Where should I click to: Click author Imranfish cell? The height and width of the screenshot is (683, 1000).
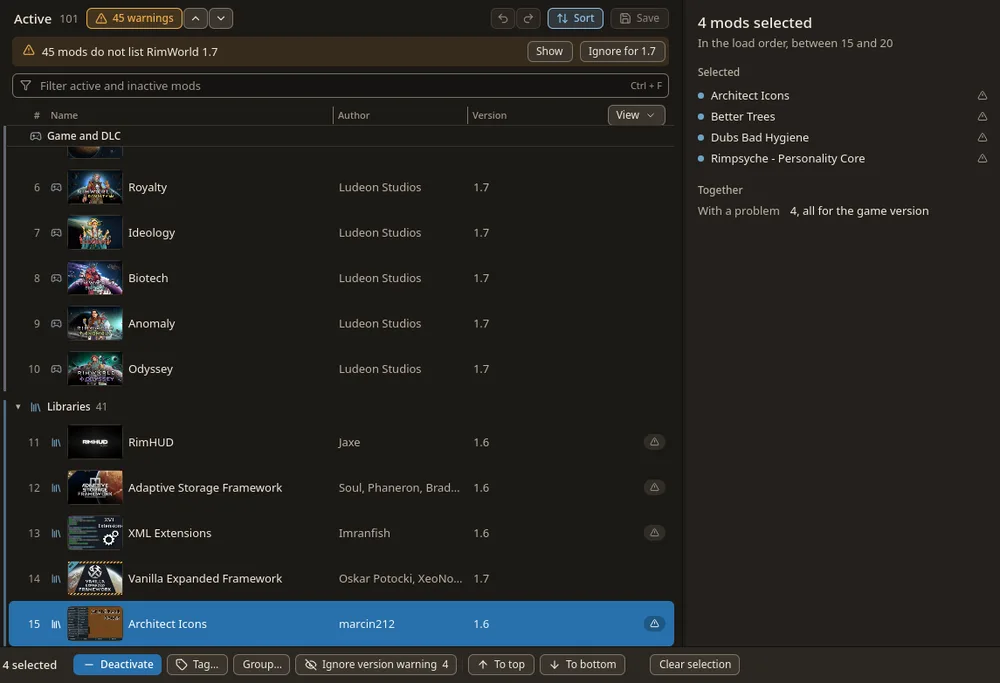pos(364,532)
